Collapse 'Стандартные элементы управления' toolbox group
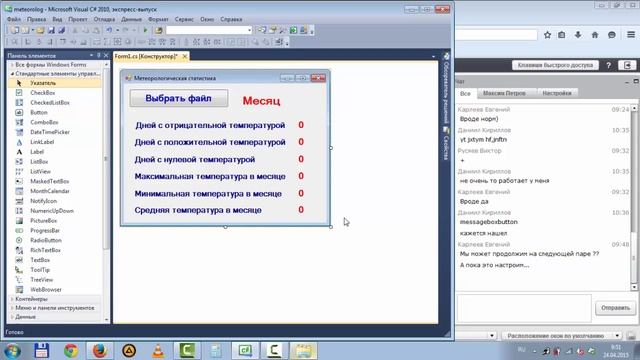Viewport: 640px width, 360px height. (12, 74)
